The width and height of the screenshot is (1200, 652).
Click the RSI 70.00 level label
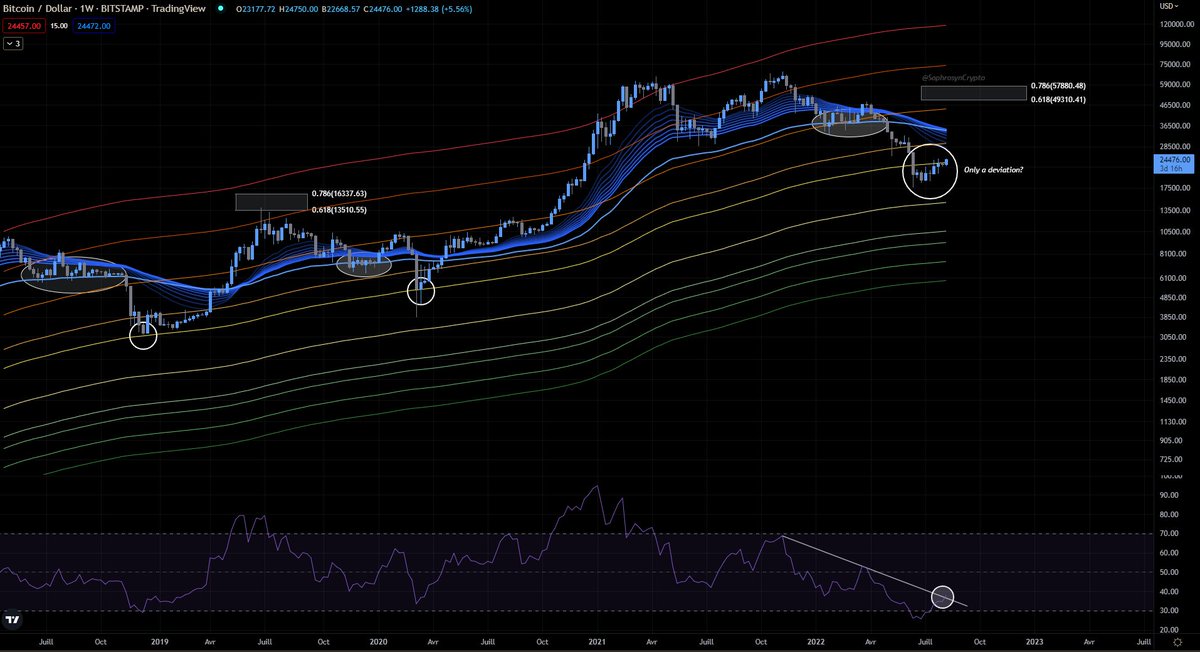click(1167, 534)
